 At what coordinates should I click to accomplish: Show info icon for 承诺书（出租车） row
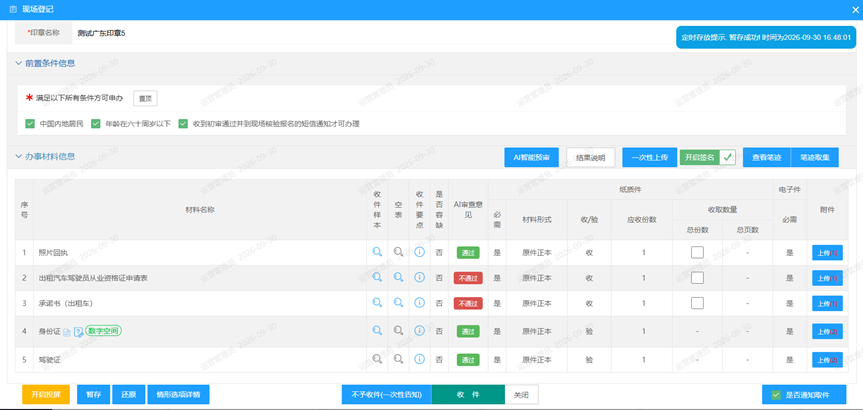[419, 303]
